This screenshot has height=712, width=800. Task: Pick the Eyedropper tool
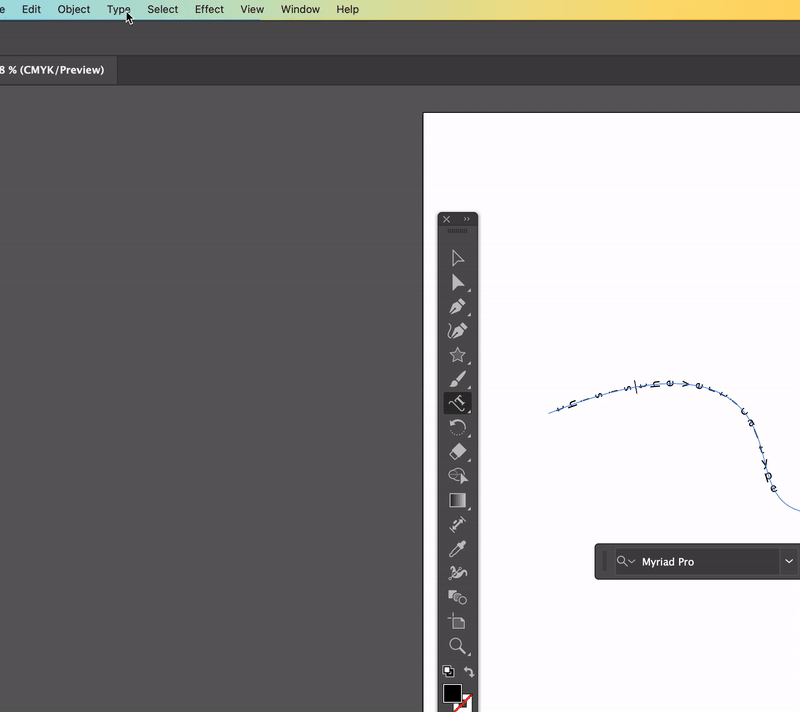457,549
